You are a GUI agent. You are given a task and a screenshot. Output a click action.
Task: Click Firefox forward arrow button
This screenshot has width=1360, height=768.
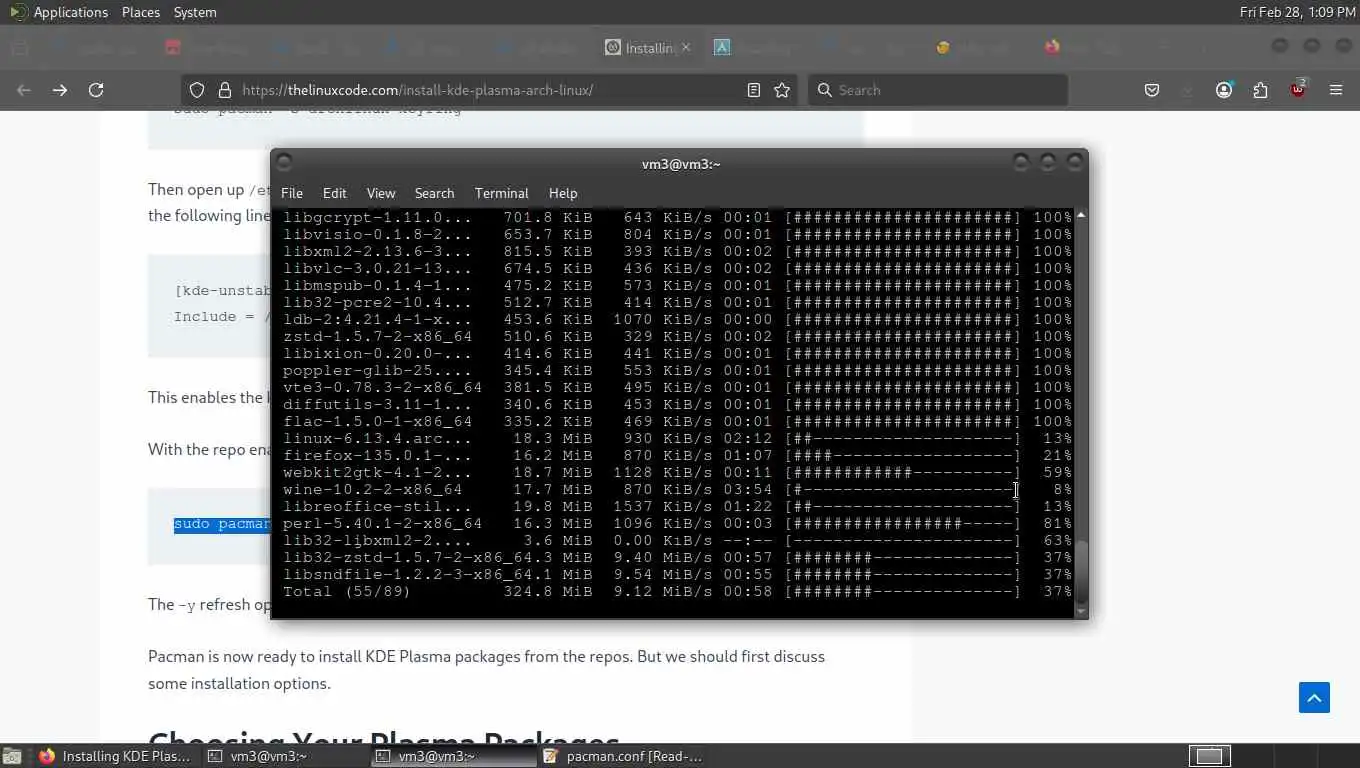point(60,90)
